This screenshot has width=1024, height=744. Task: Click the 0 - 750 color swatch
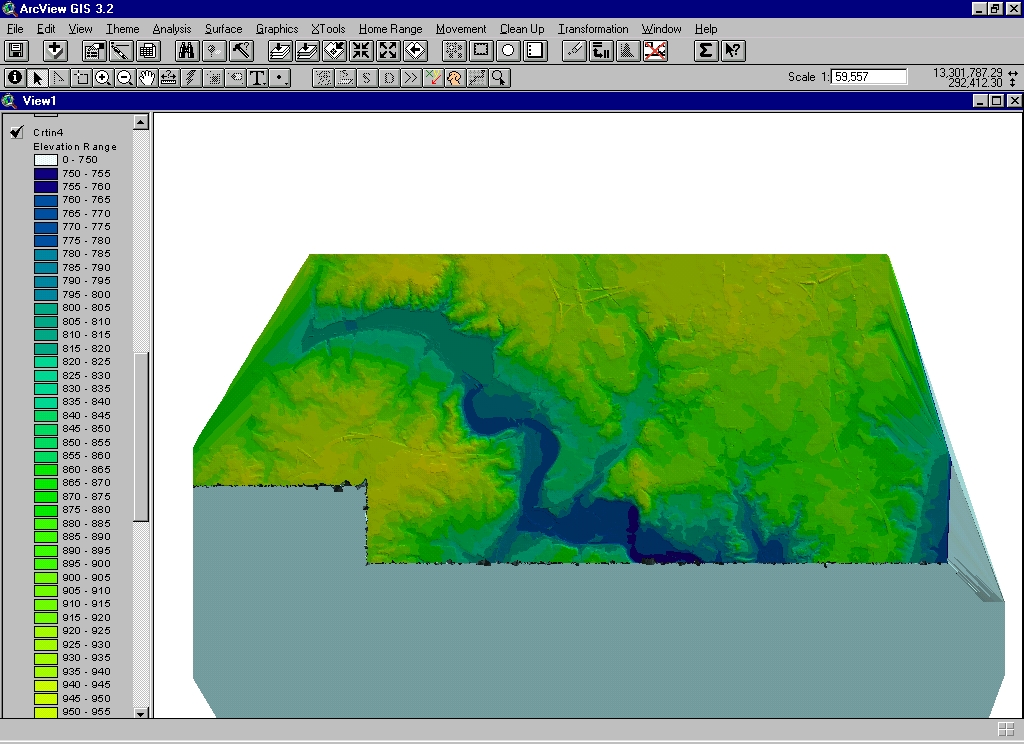click(46, 159)
